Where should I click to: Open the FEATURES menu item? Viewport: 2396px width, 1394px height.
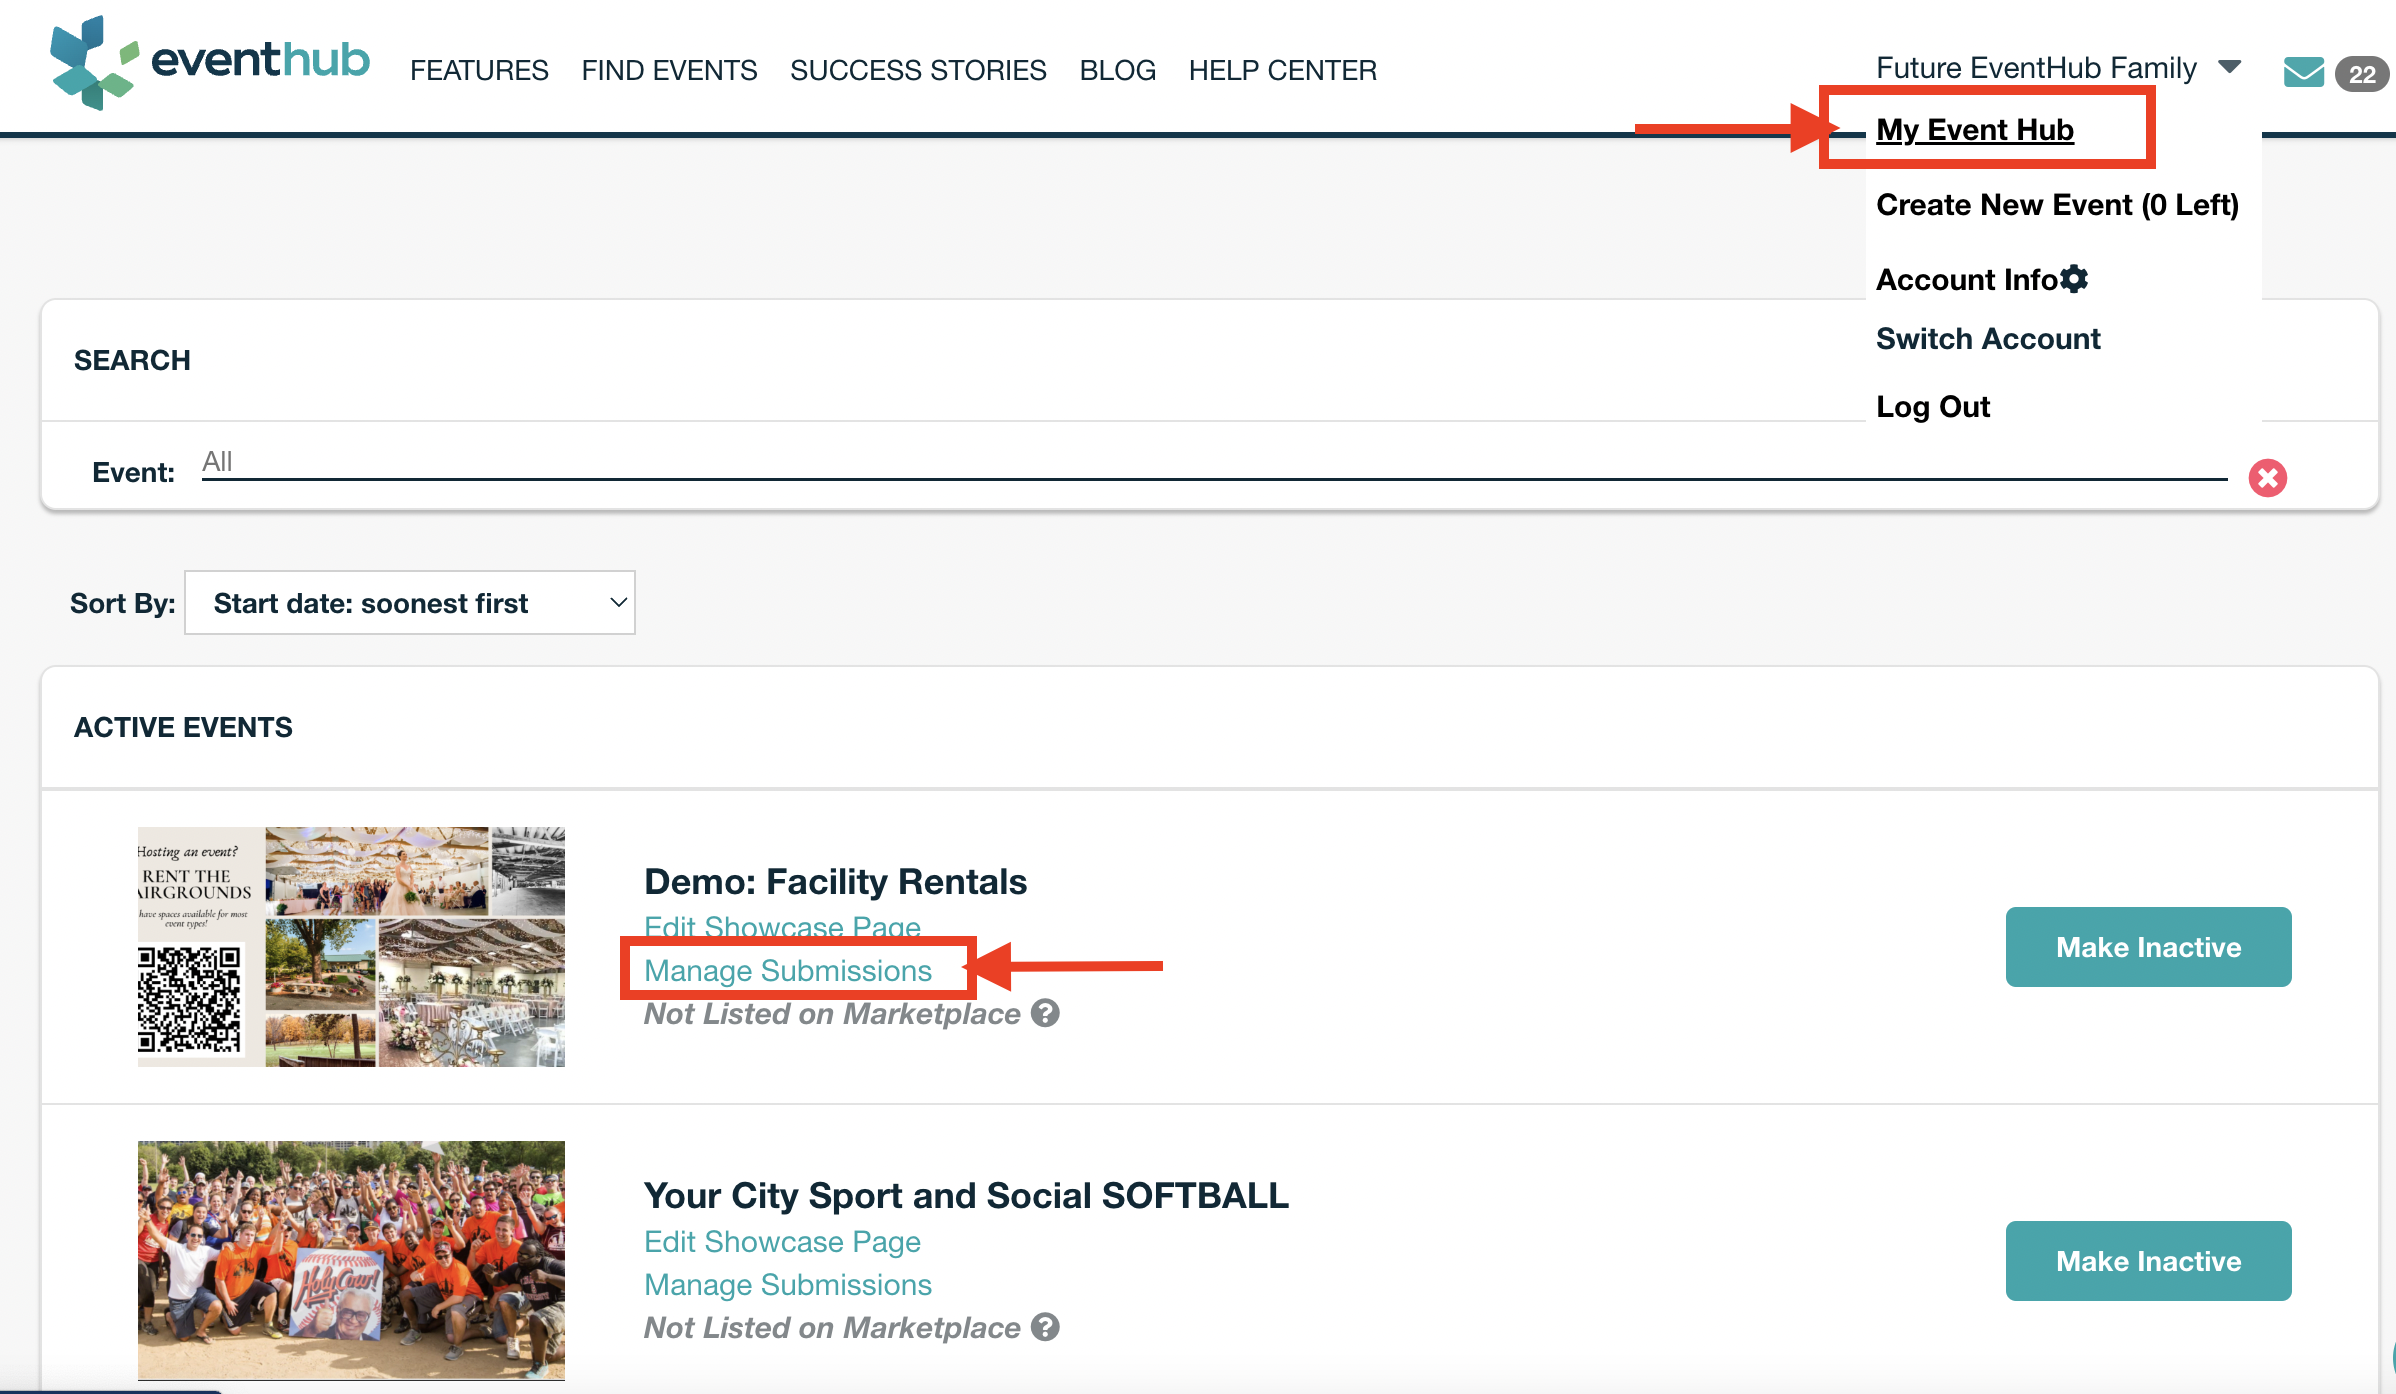pos(479,70)
